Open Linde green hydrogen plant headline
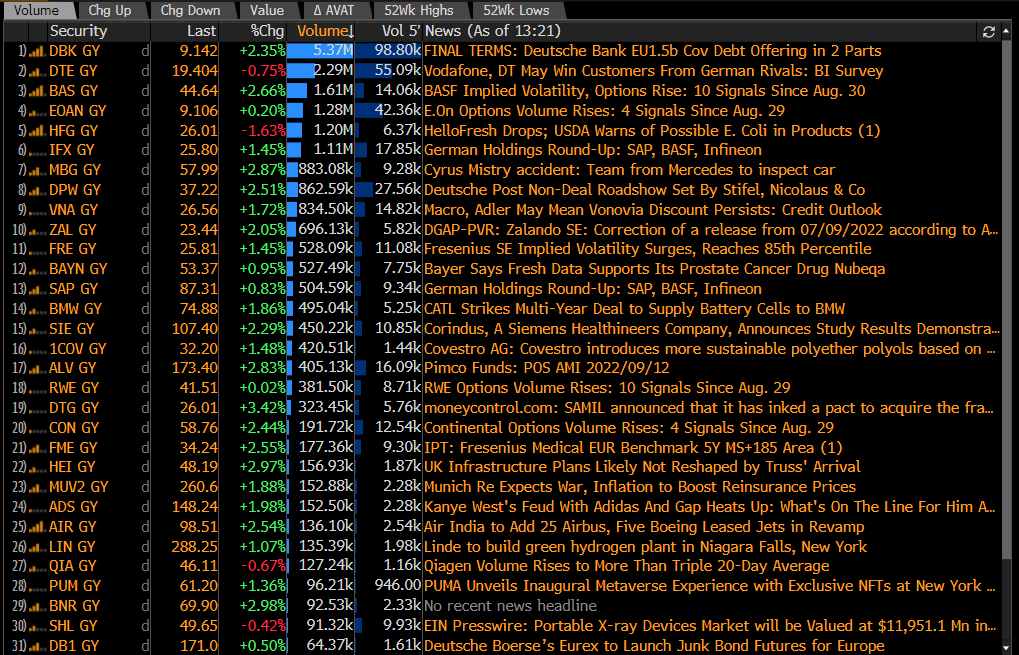 coord(645,546)
